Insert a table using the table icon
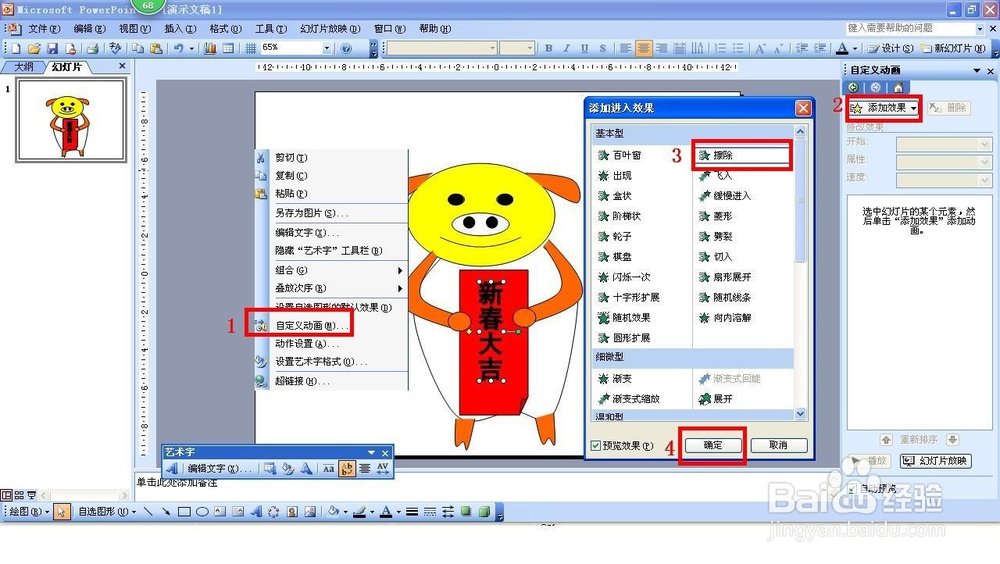The height and width of the screenshot is (564, 1000). tap(228, 48)
